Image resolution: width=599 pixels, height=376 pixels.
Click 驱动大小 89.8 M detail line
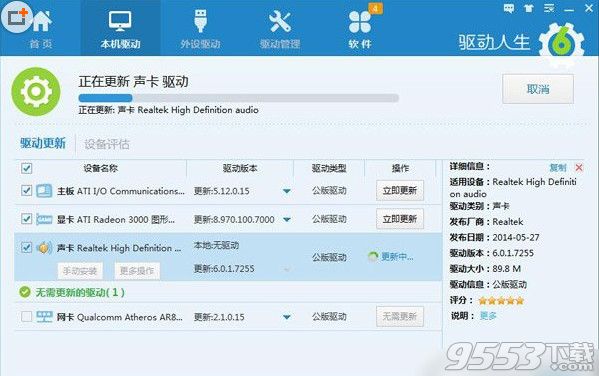[x=485, y=269]
